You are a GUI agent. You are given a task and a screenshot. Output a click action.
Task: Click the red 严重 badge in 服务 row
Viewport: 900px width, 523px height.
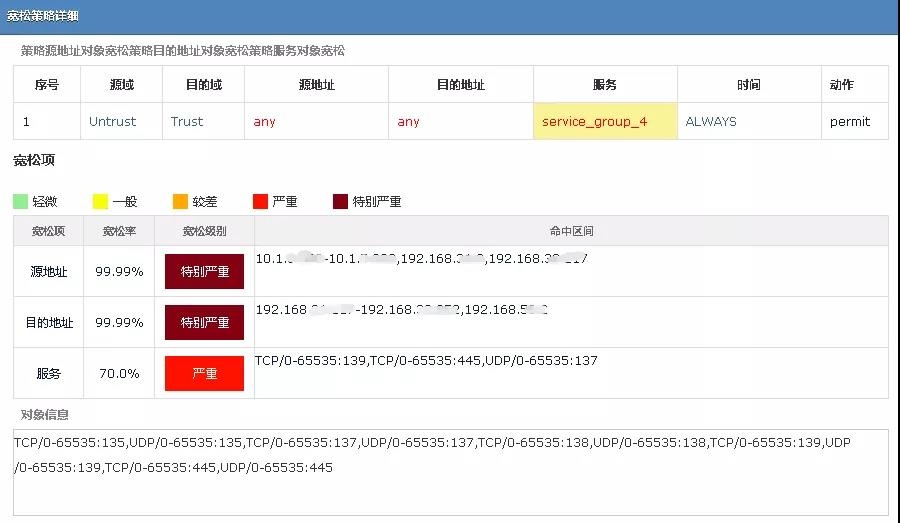[x=205, y=374]
